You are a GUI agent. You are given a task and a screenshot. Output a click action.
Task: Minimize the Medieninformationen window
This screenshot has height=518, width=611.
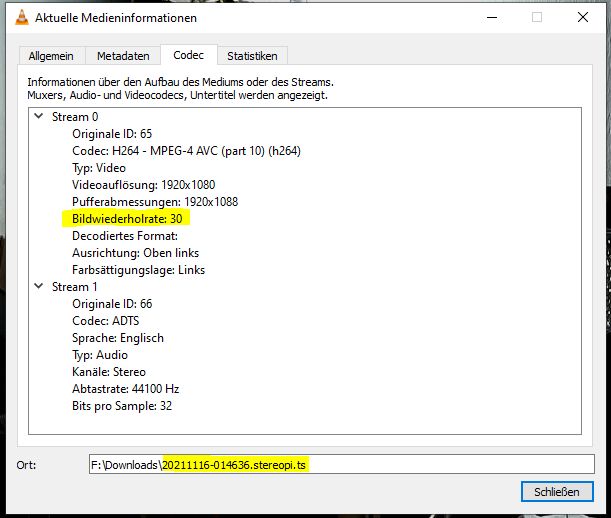point(489,17)
